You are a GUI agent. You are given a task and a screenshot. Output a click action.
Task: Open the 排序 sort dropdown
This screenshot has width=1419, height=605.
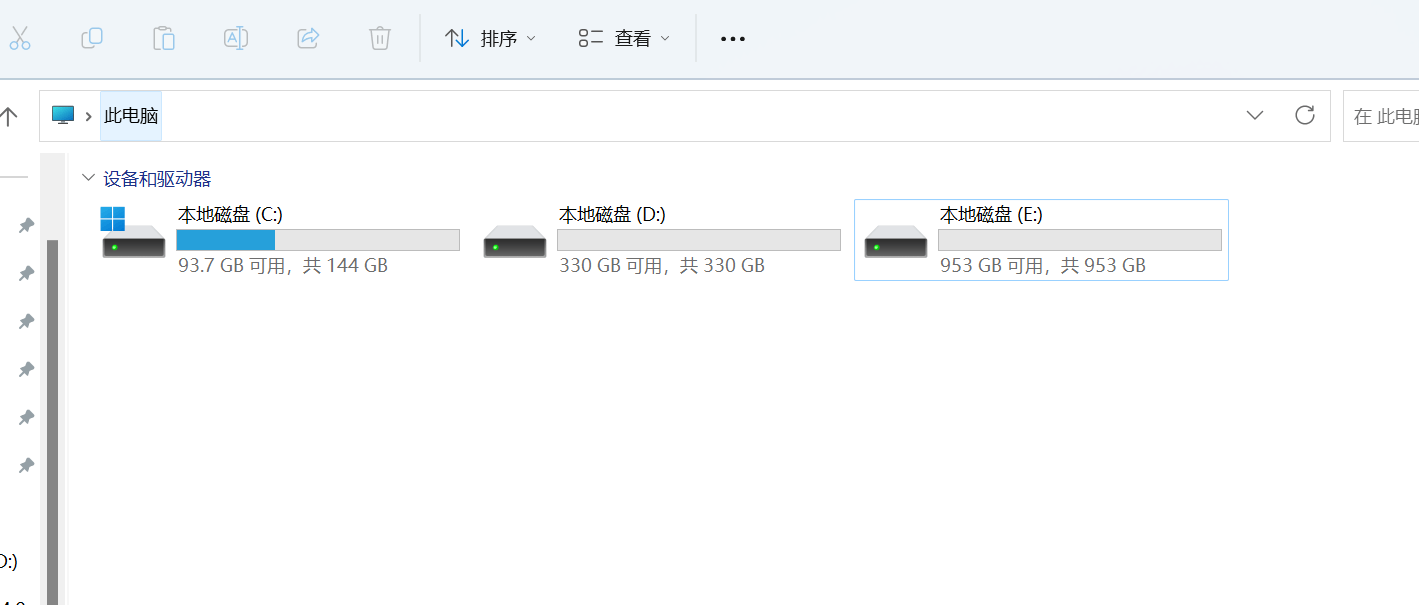coord(490,39)
